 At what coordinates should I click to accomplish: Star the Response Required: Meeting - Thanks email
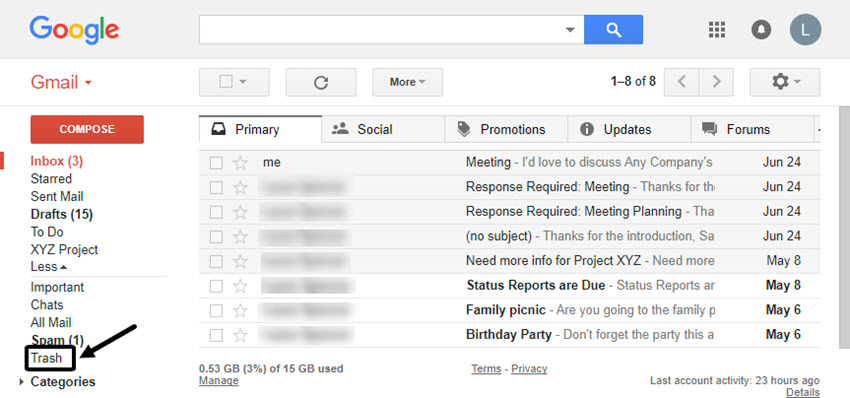click(240, 187)
